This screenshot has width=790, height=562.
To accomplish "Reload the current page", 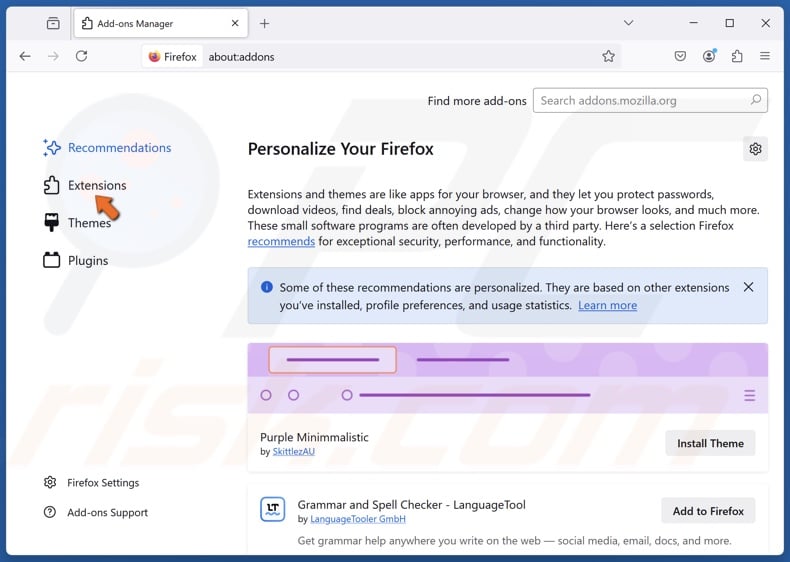I will [82, 56].
